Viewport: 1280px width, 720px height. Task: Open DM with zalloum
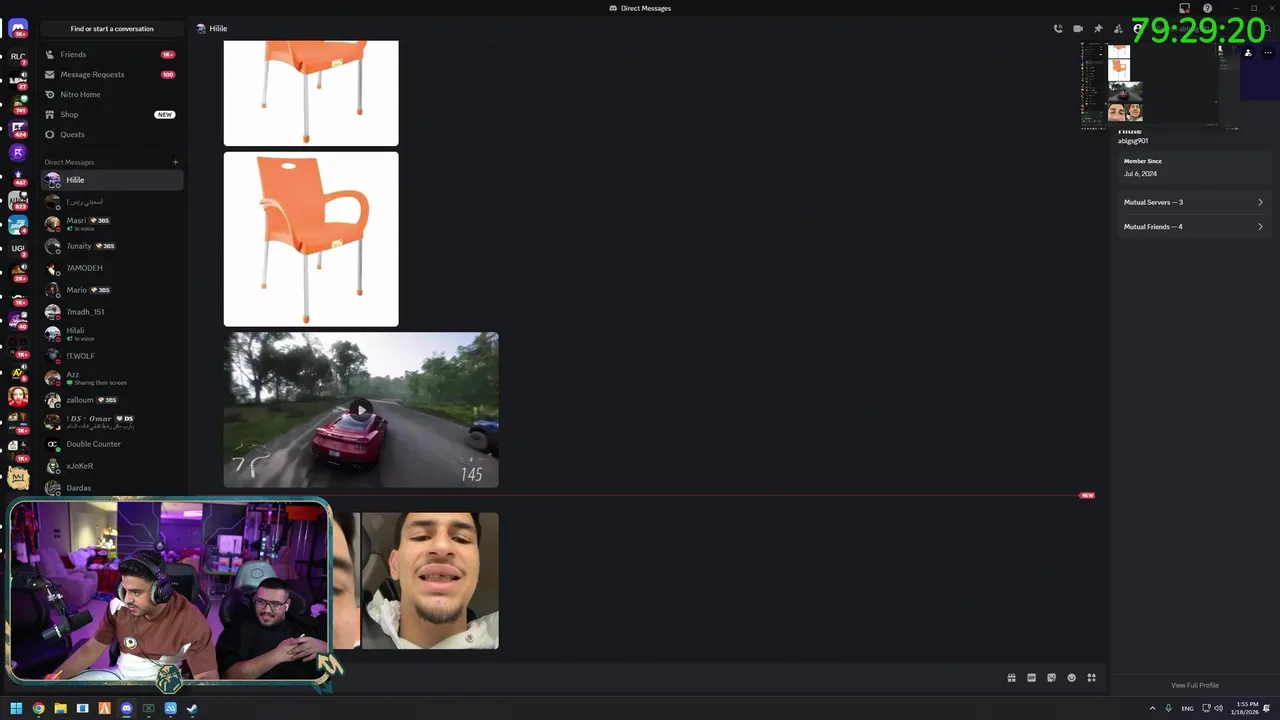tap(112, 400)
